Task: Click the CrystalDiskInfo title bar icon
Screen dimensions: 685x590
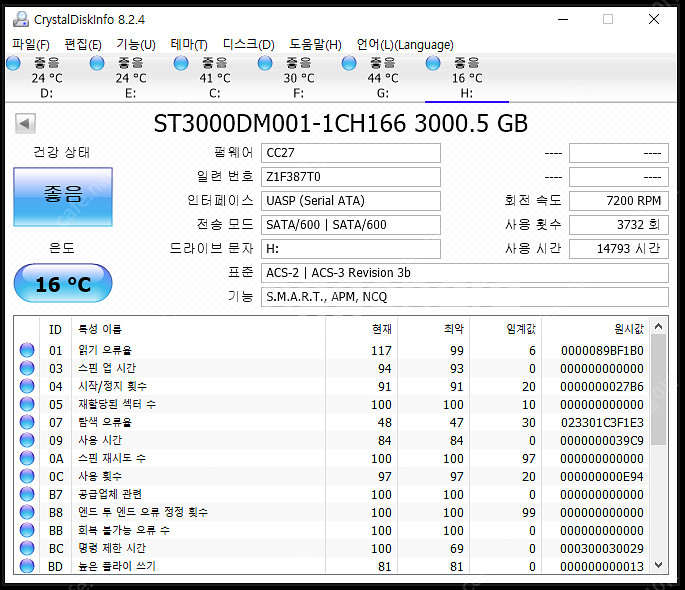Action: tap(21, 19)
